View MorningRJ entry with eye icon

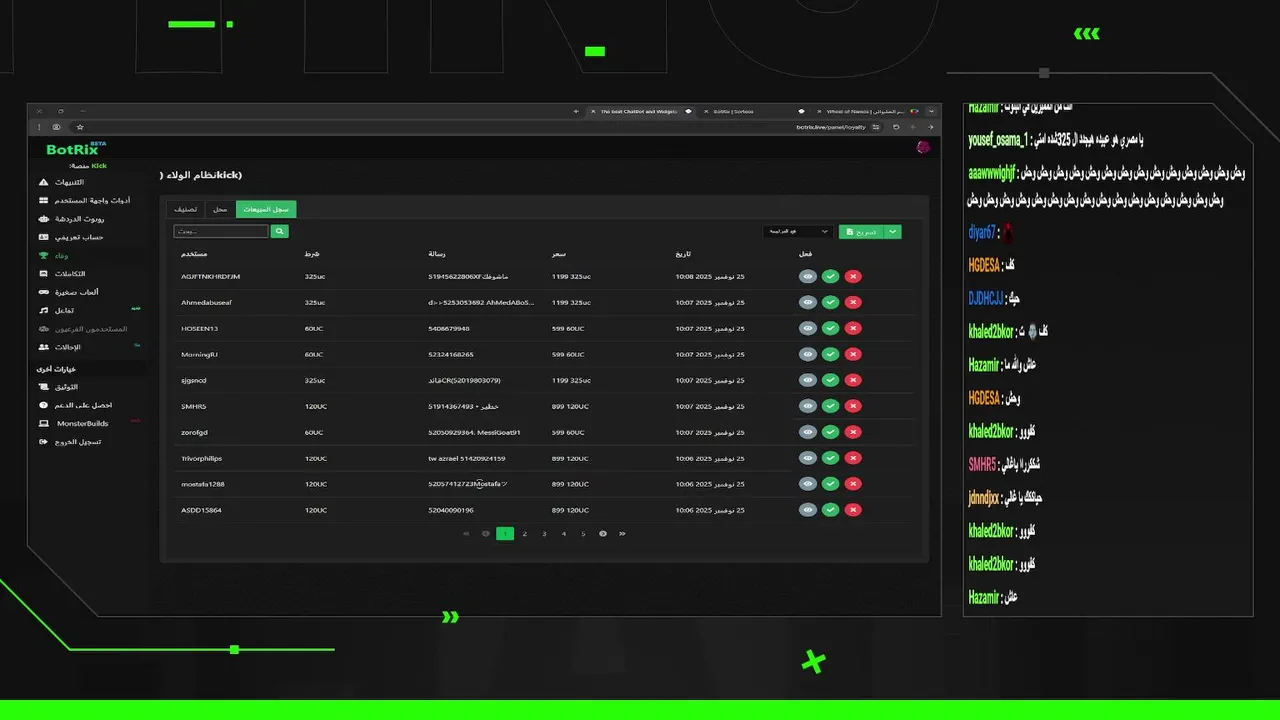click(808, 354)
